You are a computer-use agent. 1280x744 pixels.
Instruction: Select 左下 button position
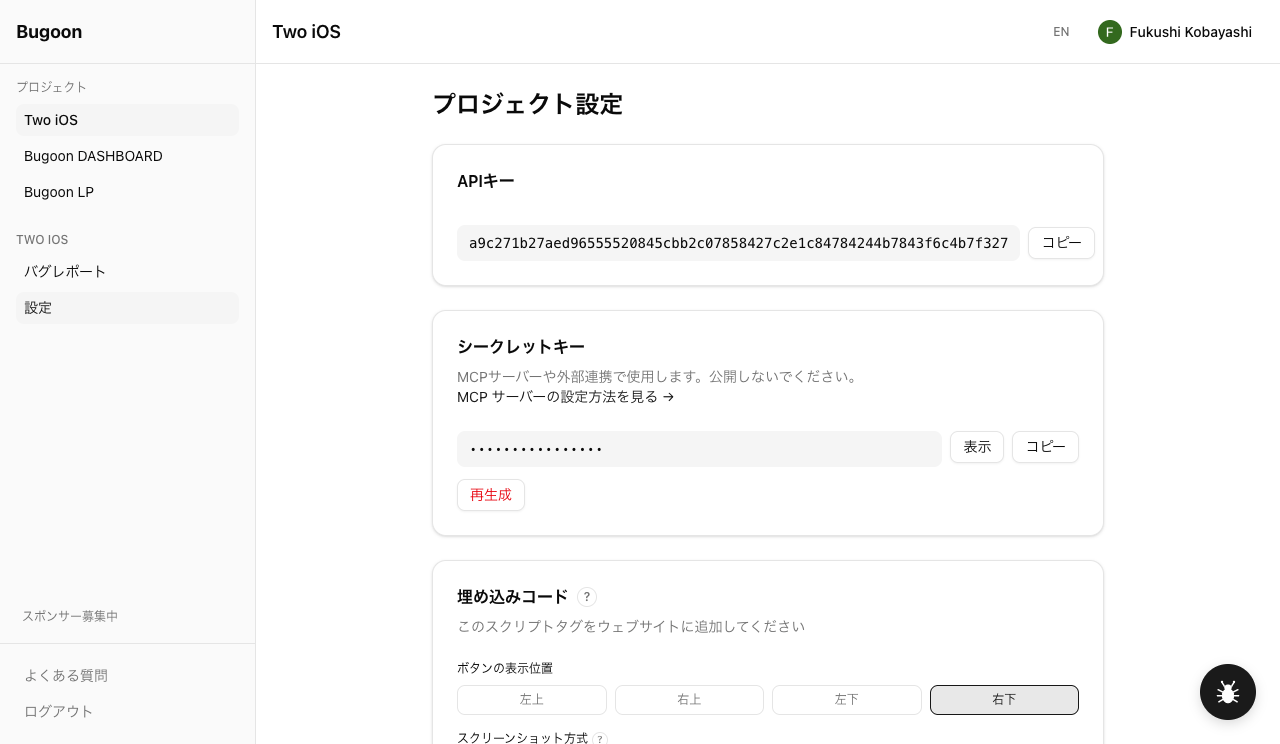[x=847, y=700]
